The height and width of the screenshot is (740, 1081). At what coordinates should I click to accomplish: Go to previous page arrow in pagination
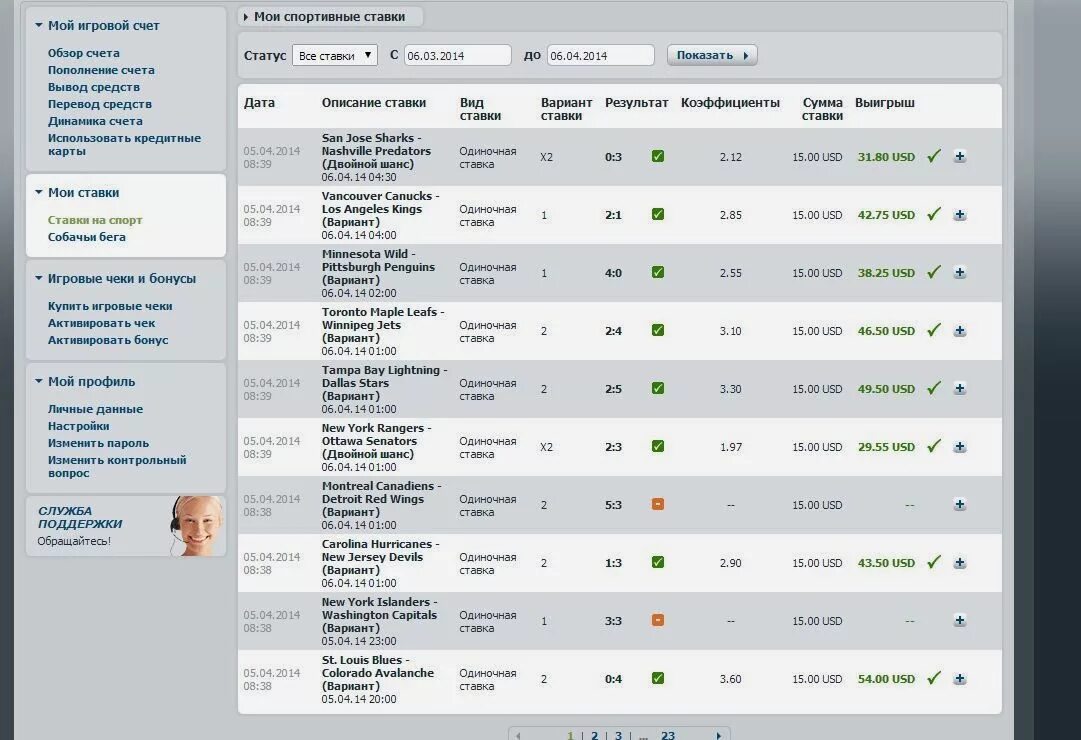[x=518, y=735]
